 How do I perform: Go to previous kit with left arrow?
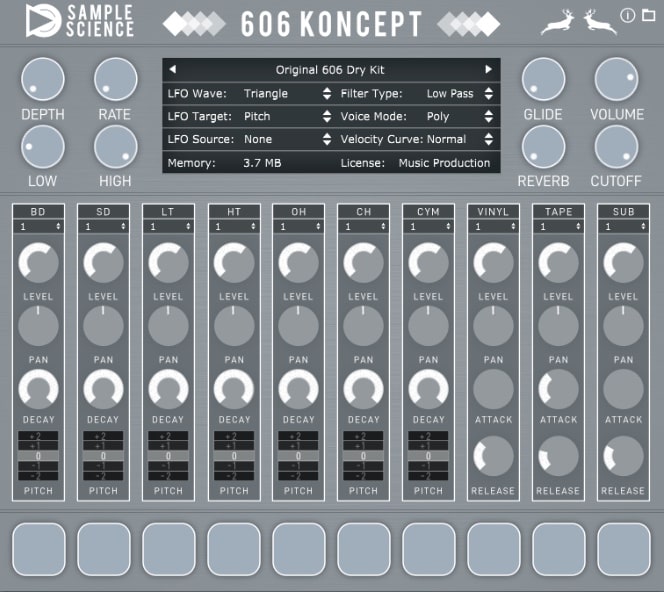[172, 70]
